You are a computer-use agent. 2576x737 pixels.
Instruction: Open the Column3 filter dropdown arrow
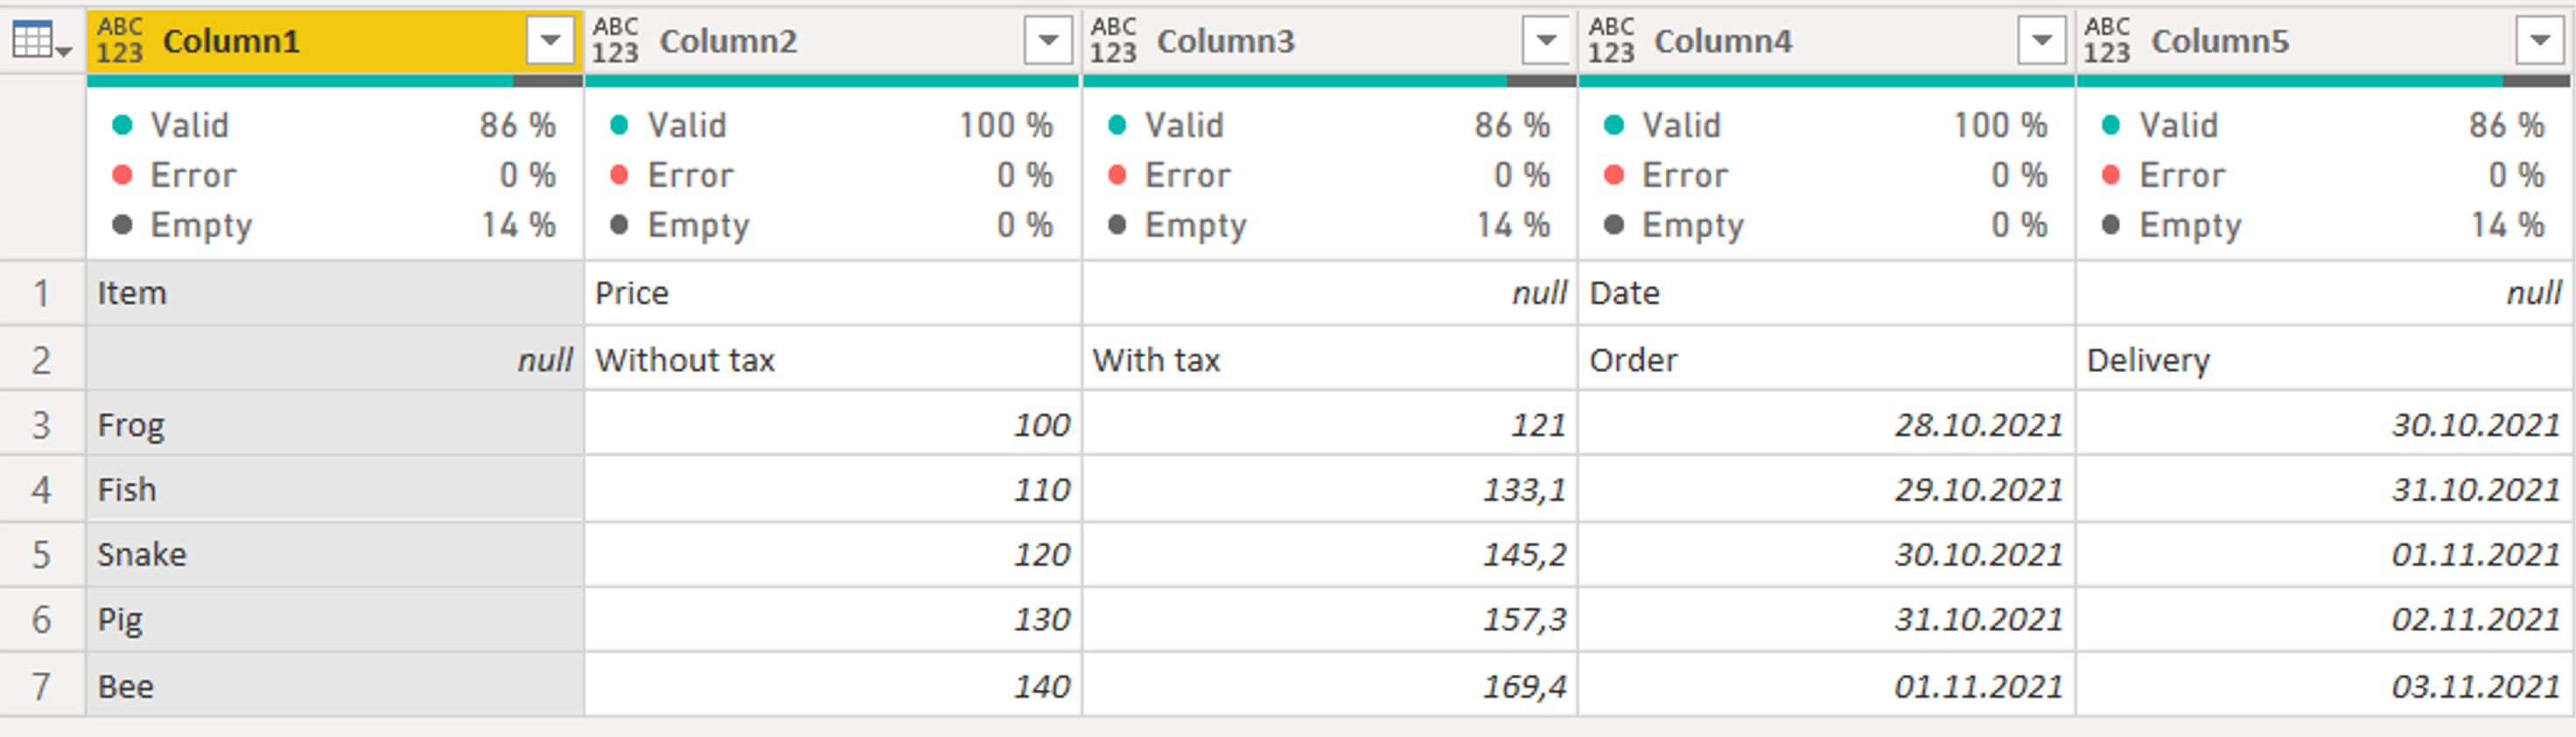click(1546, 41)
